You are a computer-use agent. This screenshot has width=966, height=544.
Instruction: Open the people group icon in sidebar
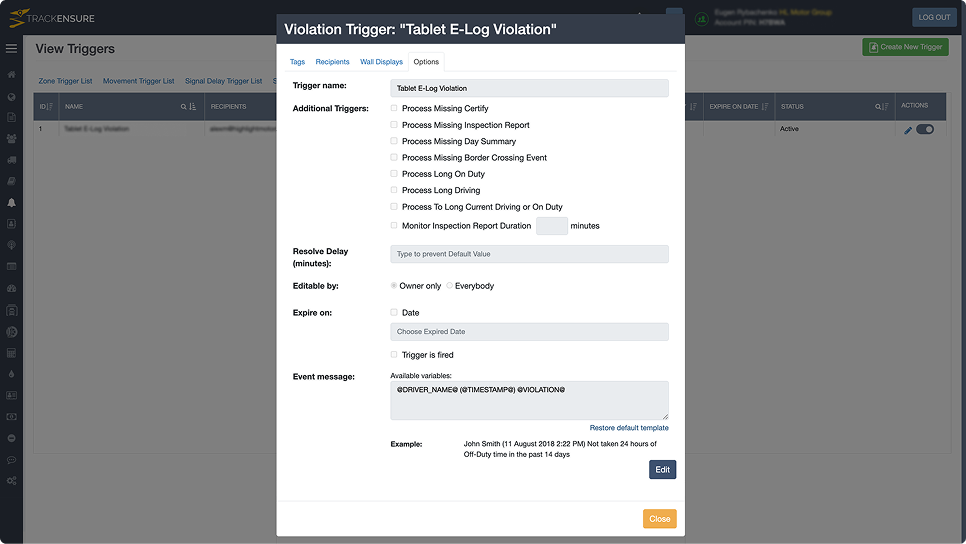click(11, 139)
